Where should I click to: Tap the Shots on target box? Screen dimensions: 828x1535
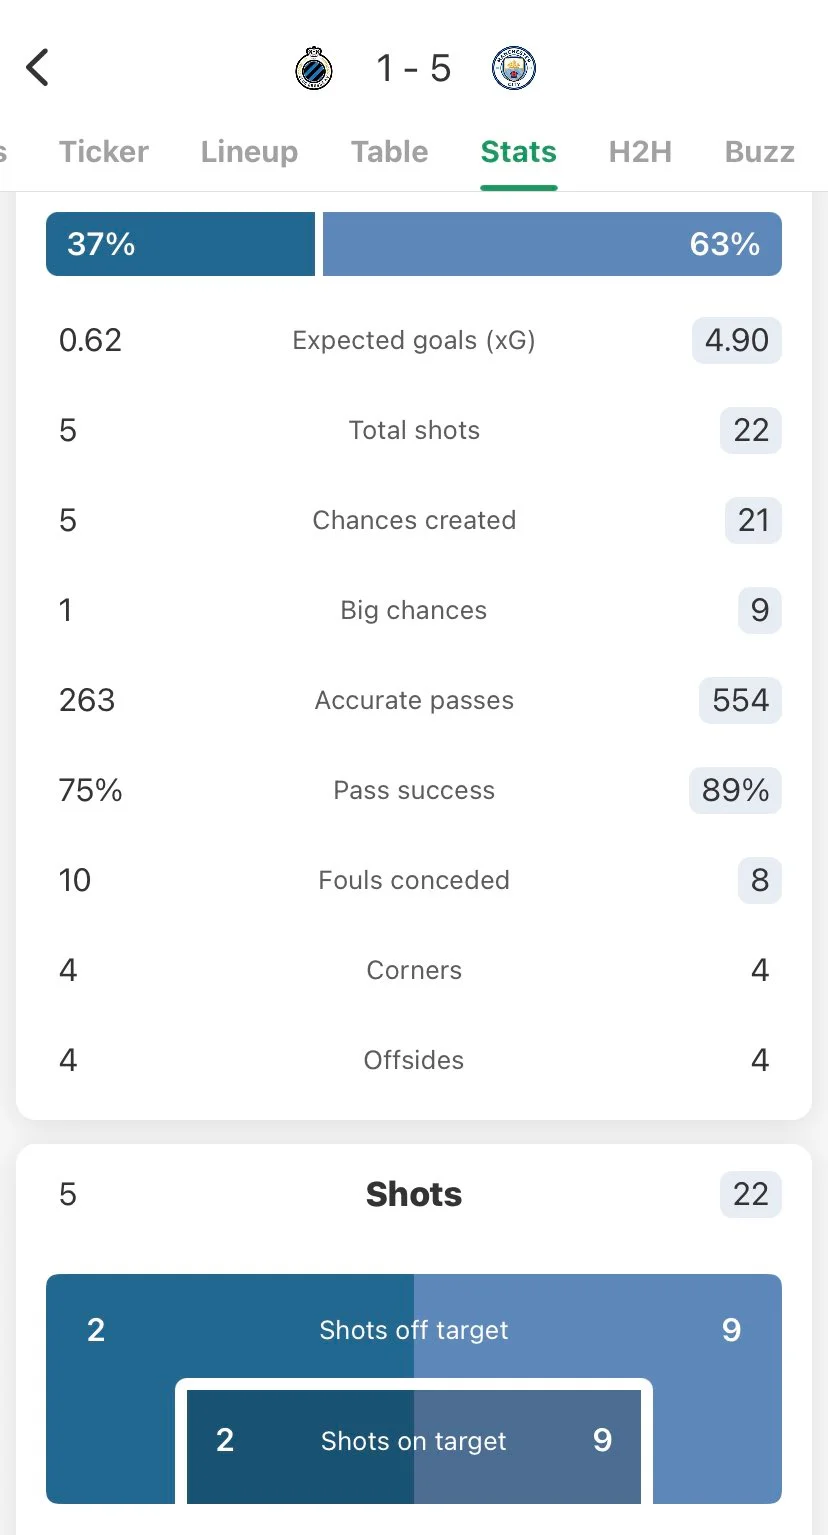414,1441
